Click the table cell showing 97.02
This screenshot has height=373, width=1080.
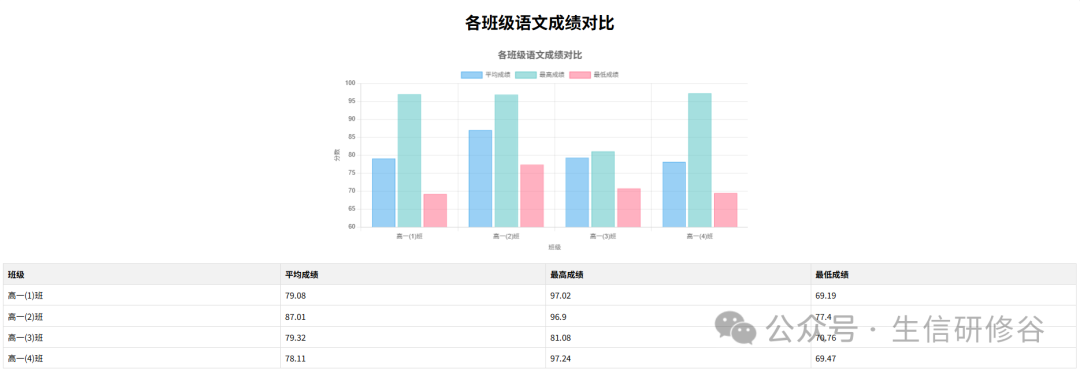pyautogui.click(x=678, y=296)
